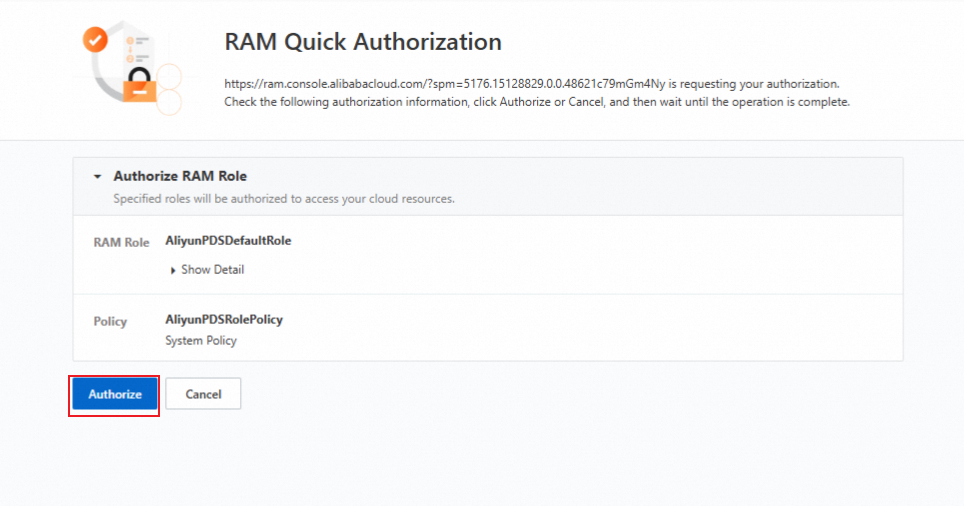
Task: Click the RAM Role label
Action: 121,243
